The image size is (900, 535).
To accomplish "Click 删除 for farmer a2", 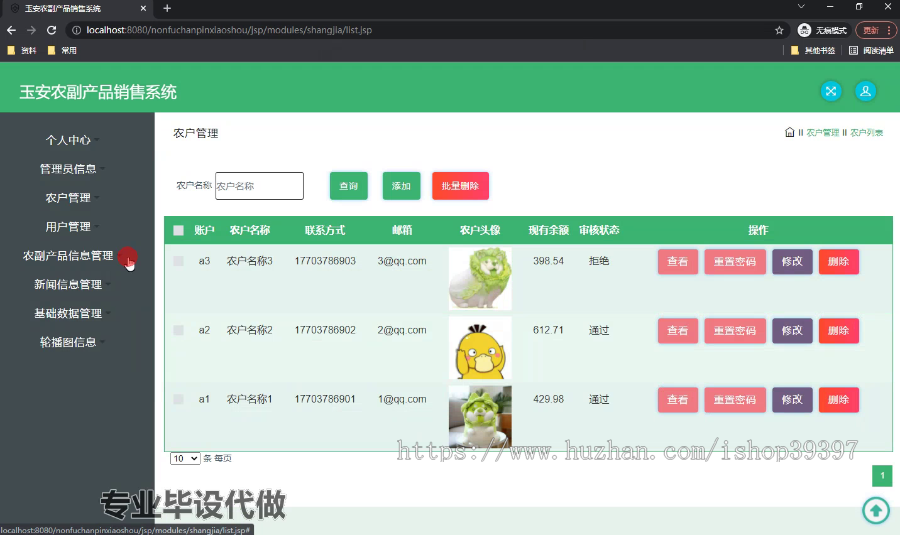I will (x=839, y=331).
